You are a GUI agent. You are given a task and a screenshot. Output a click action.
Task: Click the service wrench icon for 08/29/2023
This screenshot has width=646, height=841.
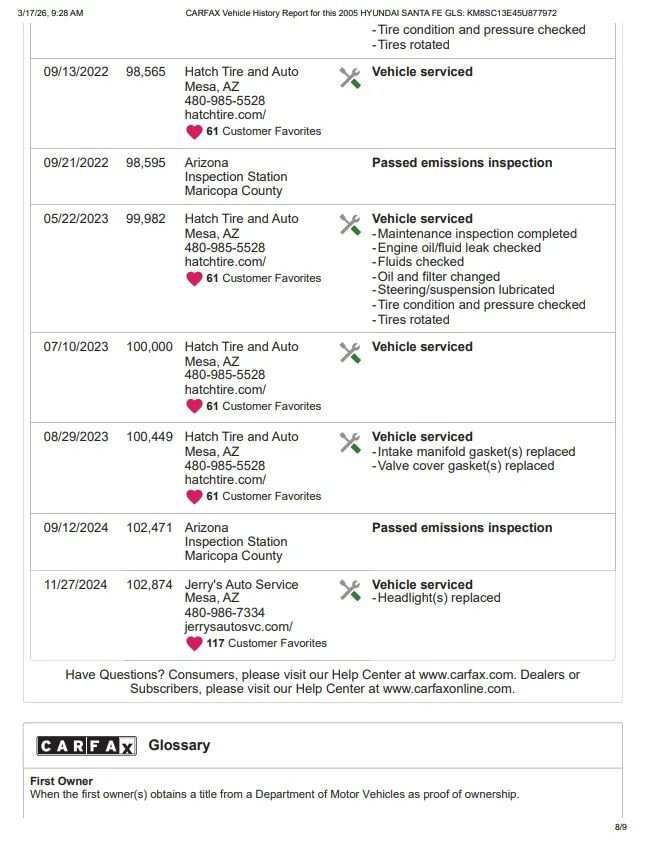point(350,443)
